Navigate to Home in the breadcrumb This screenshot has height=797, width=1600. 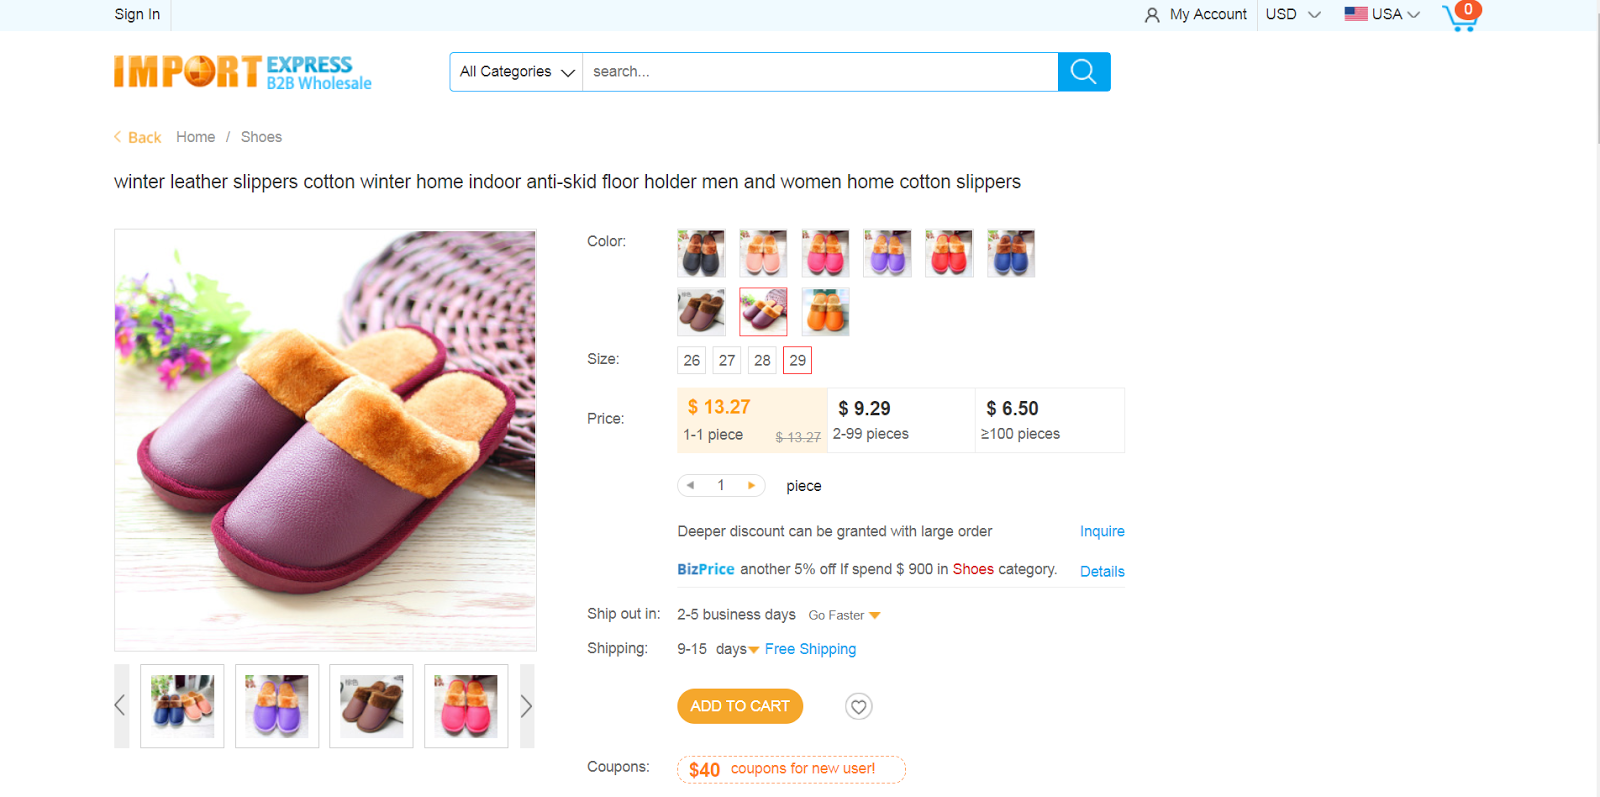[x=195, y=136]
